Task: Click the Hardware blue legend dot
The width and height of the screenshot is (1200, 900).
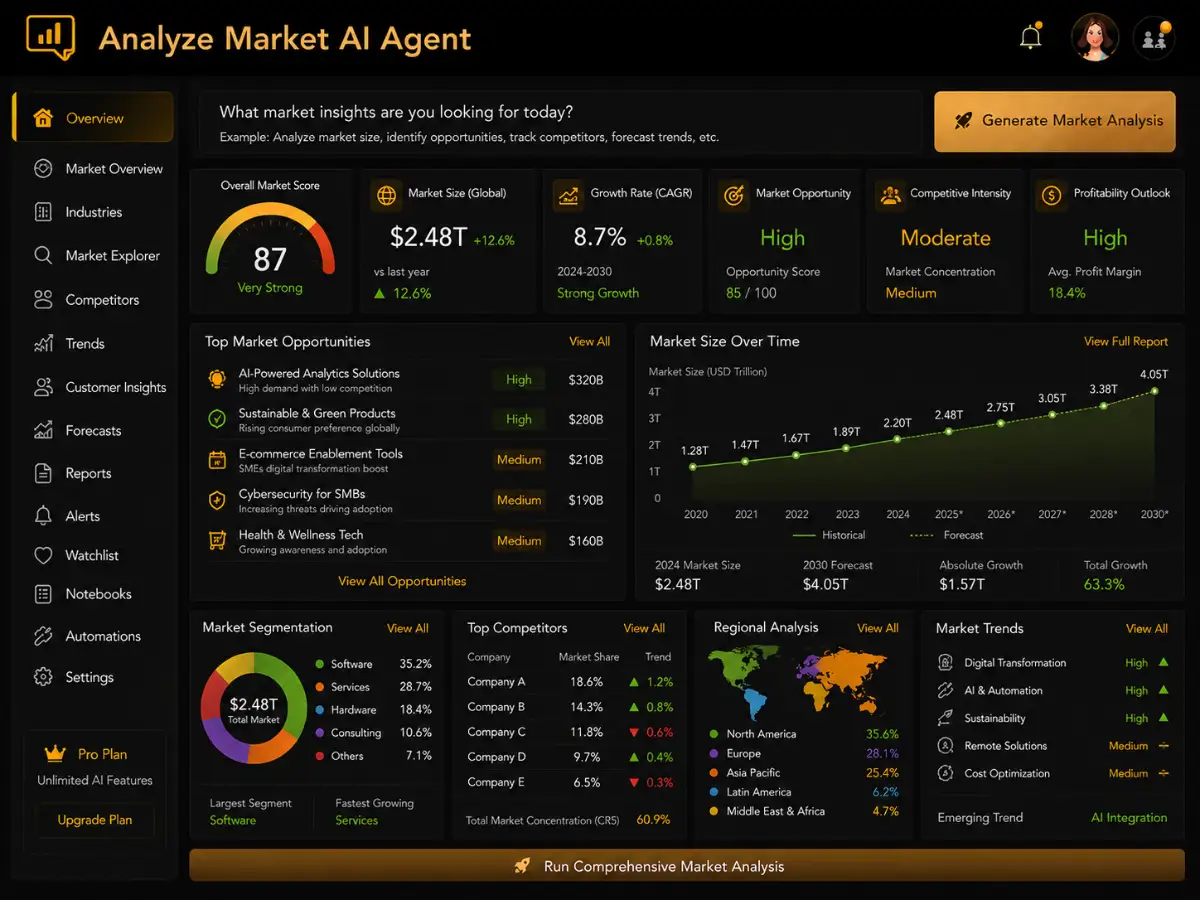Action: 319,710
